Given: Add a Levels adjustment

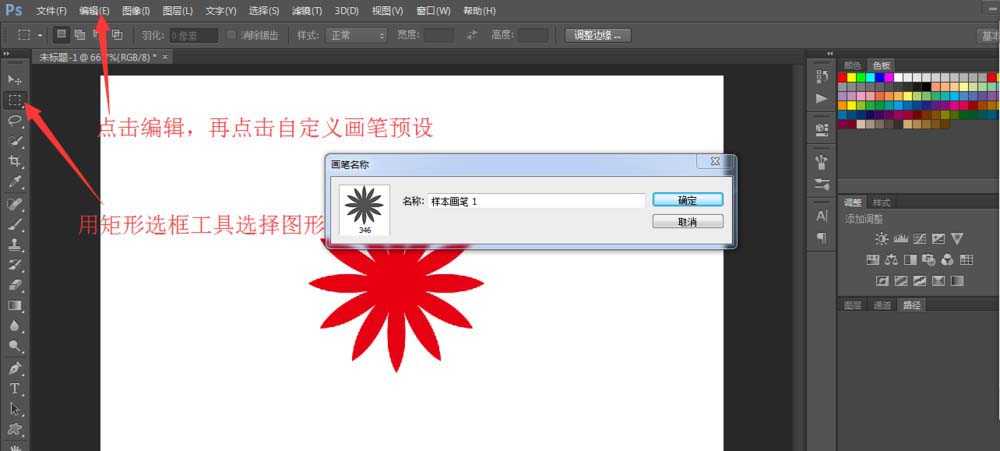Looking at the screenshot, I should click(x=901, y=239).
